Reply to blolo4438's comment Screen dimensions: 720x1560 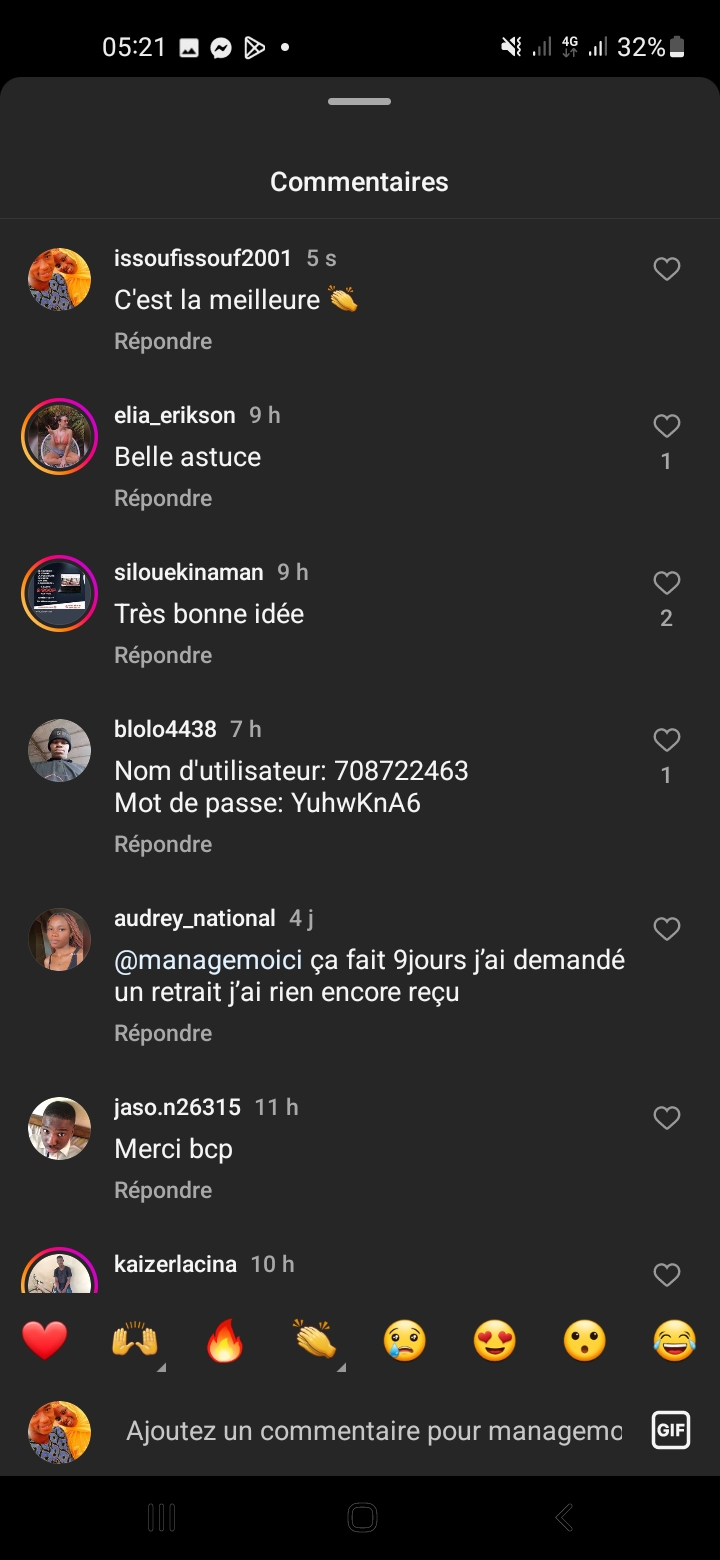coord(163,844)
